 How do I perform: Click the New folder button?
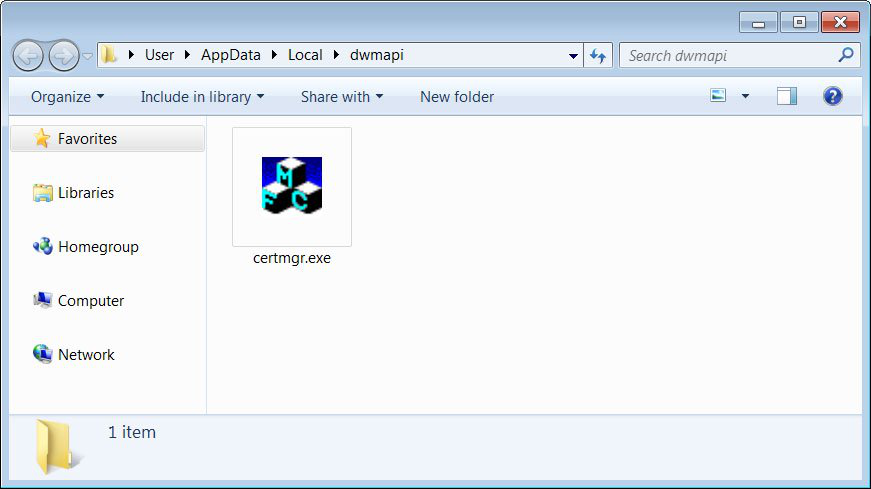click(x=456, y=97)
